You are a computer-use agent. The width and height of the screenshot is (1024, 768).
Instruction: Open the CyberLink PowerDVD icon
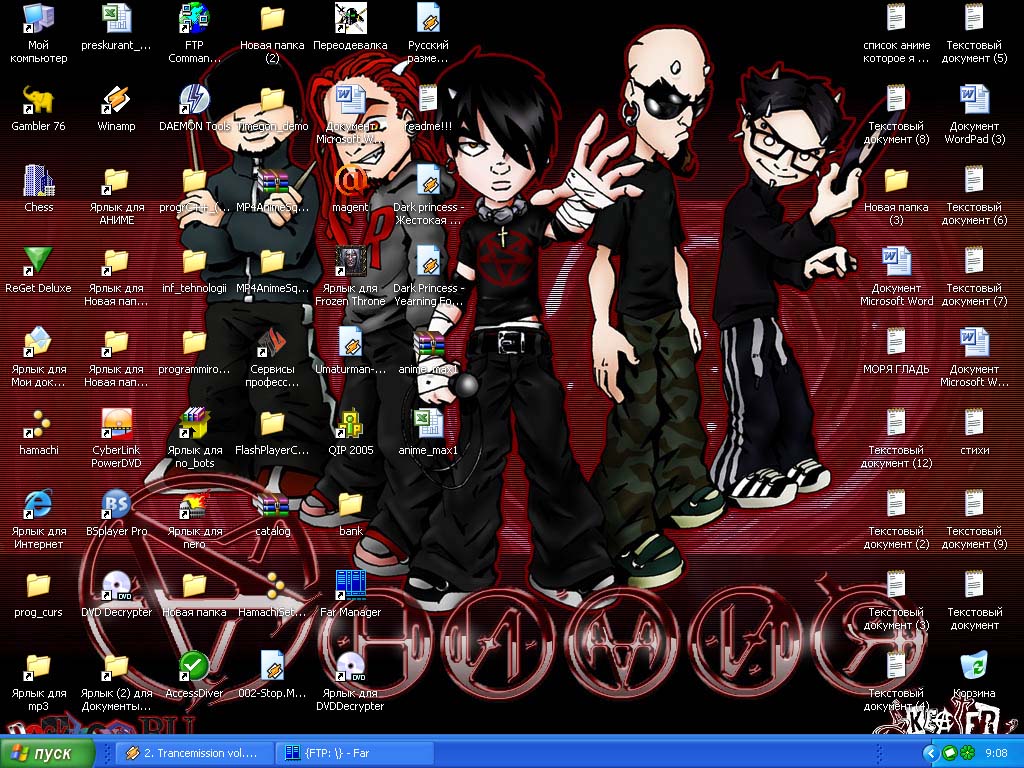[x=116, y=424]
